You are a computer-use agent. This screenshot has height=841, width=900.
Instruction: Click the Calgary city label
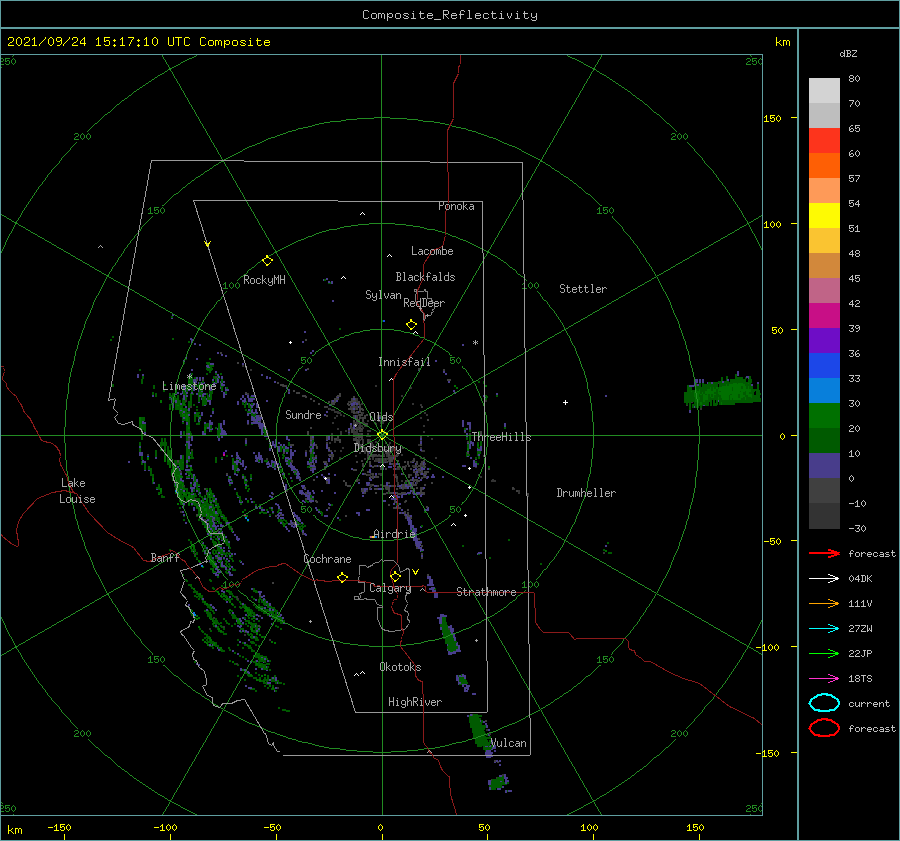click(390, 588)
